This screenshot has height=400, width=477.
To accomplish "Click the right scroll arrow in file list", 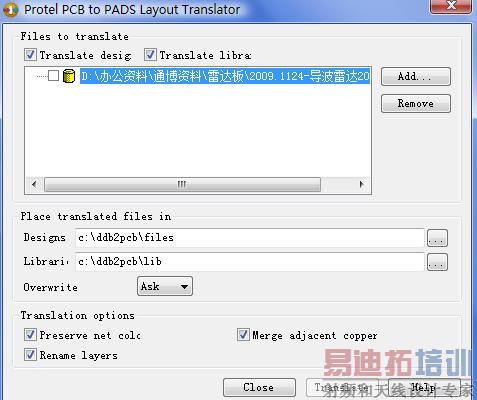I will click(x=361, y=184).
